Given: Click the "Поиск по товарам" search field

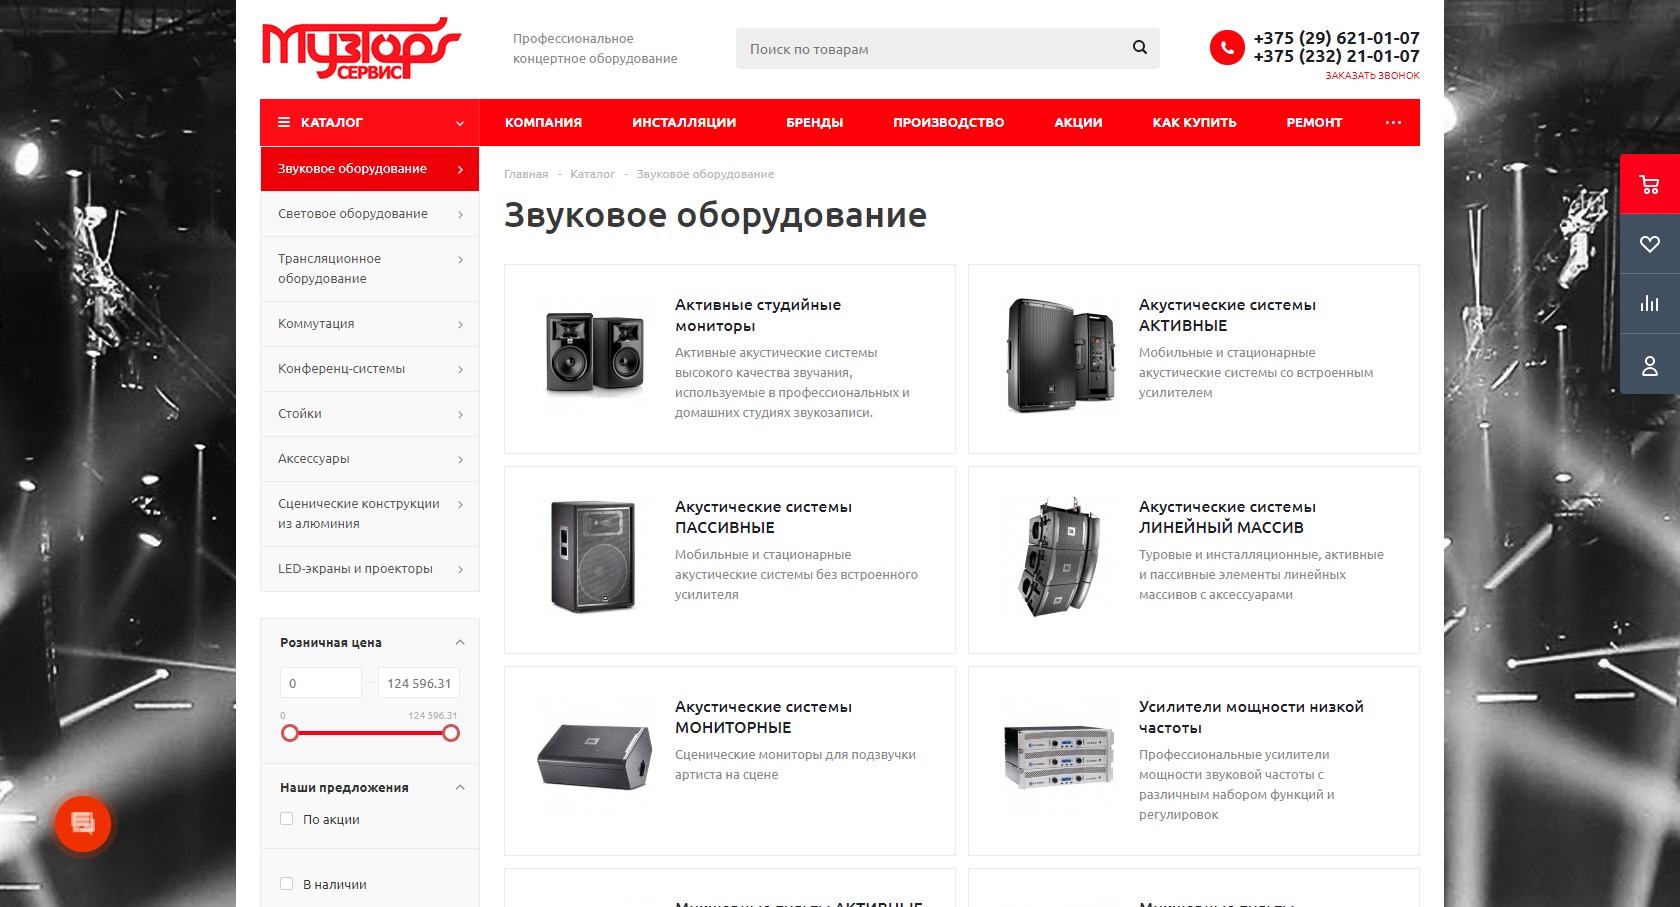Looking at the screenshot, I should [x=930, y=49].
